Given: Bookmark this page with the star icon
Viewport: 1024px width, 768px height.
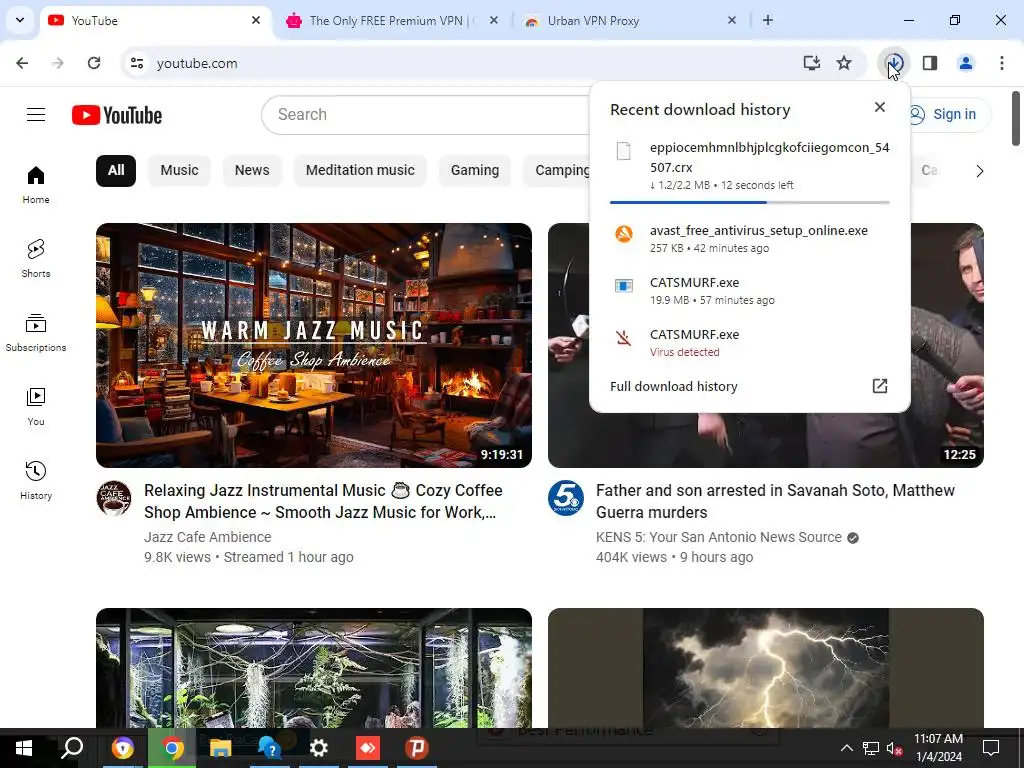Looking at the screenshot, I should point(844,63).
